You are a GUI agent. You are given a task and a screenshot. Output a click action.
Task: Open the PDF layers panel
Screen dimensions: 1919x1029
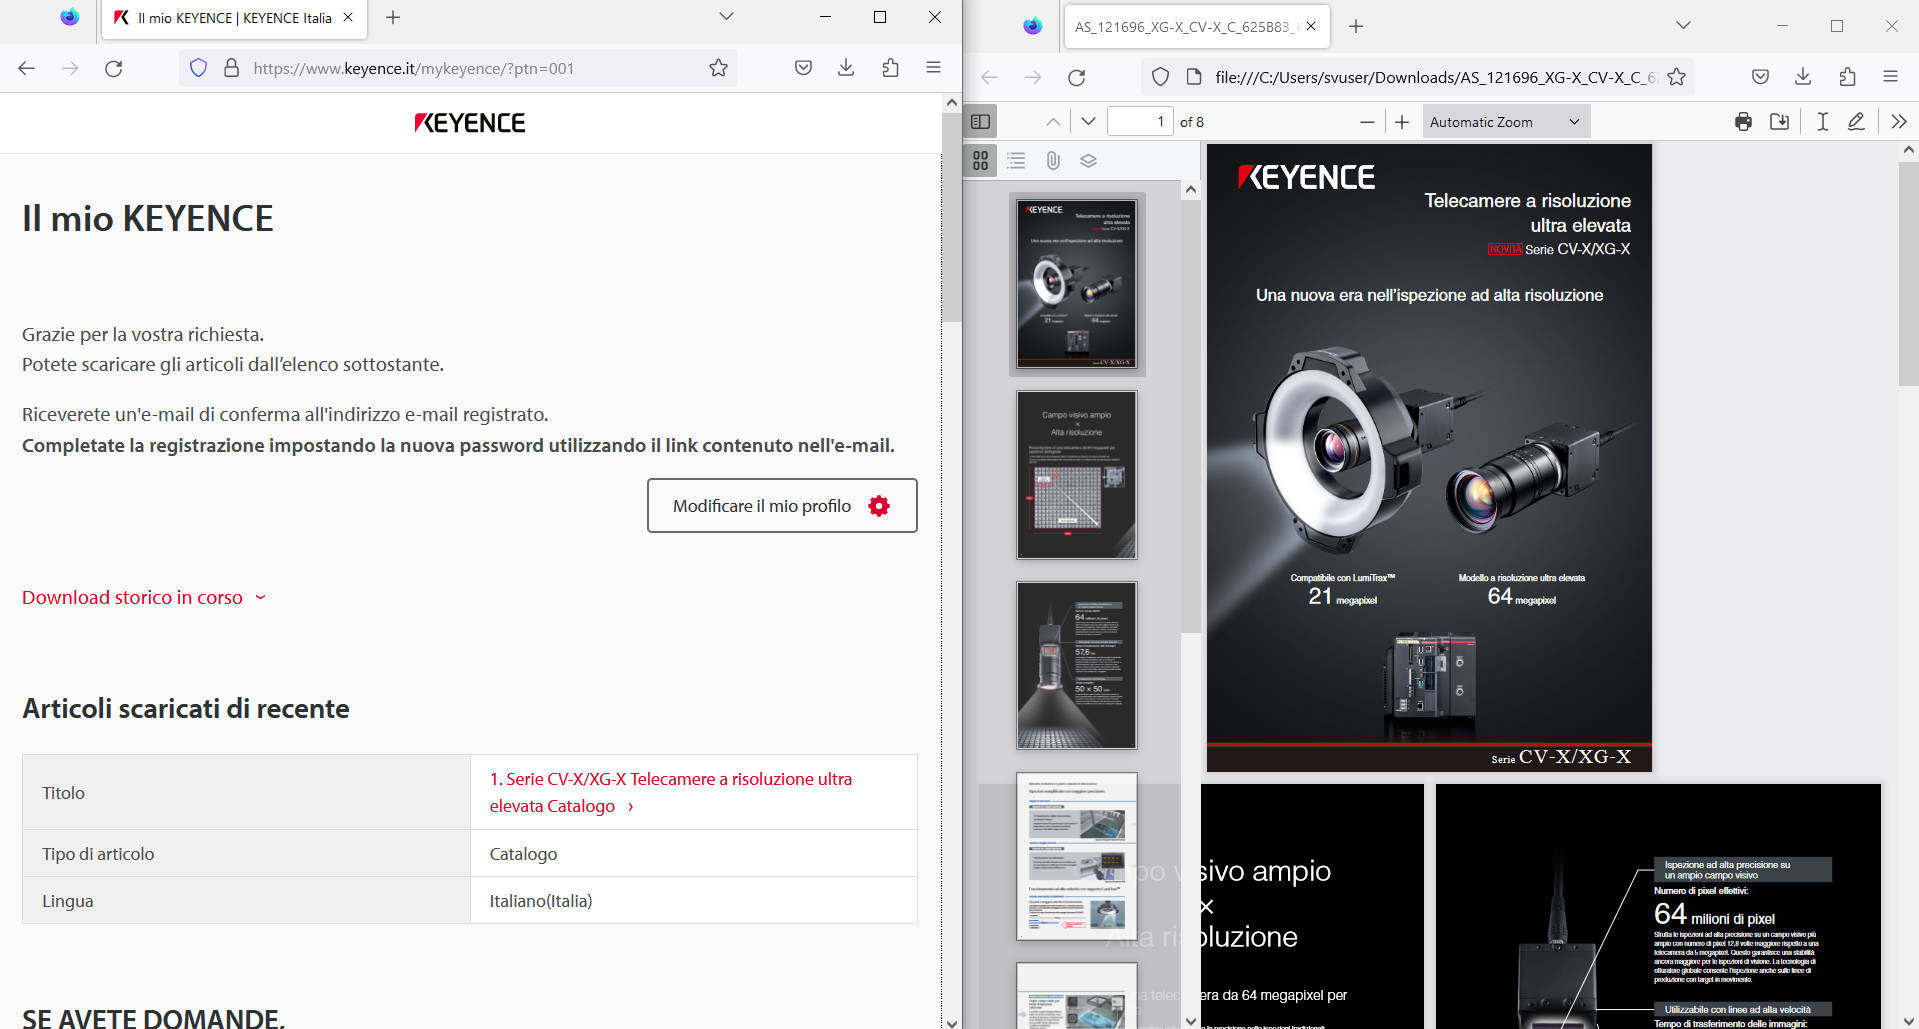pyautogui.click(x=1089, y=160)
